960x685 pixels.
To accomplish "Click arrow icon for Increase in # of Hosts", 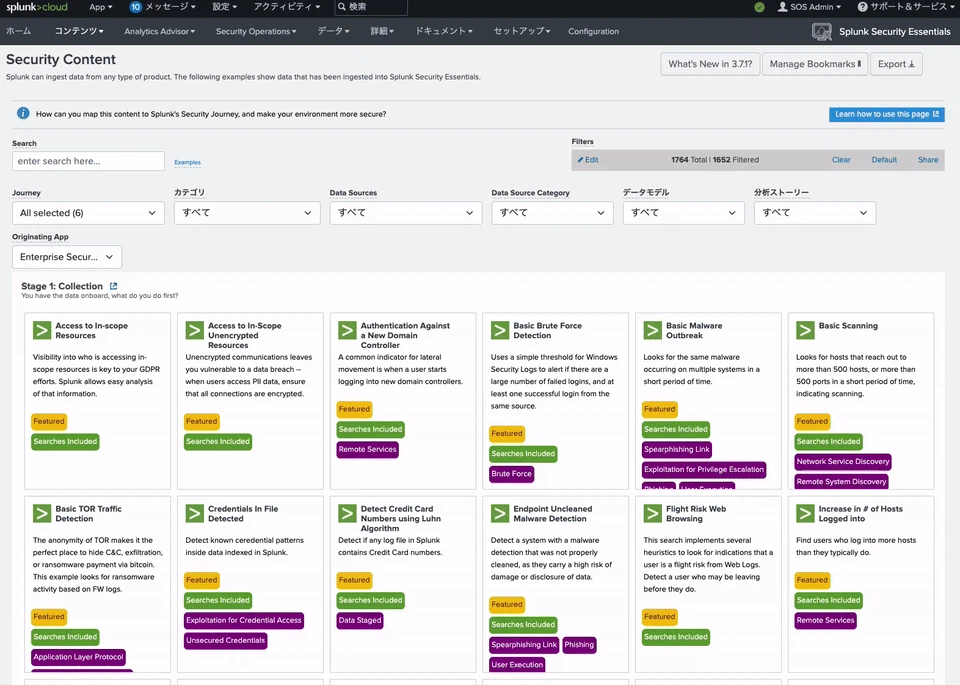I will (805, 513).
